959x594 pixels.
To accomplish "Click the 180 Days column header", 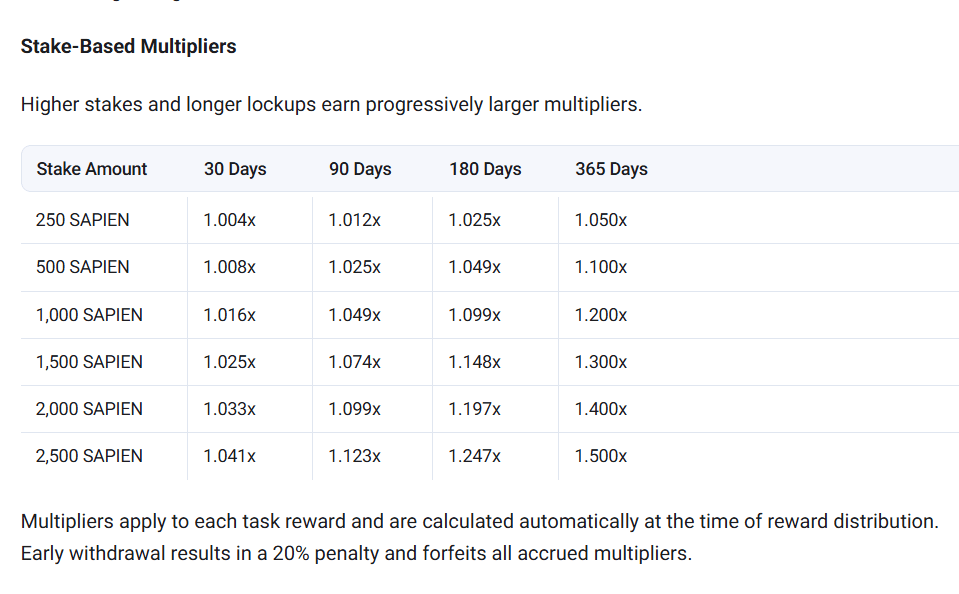I will point(485,169).
